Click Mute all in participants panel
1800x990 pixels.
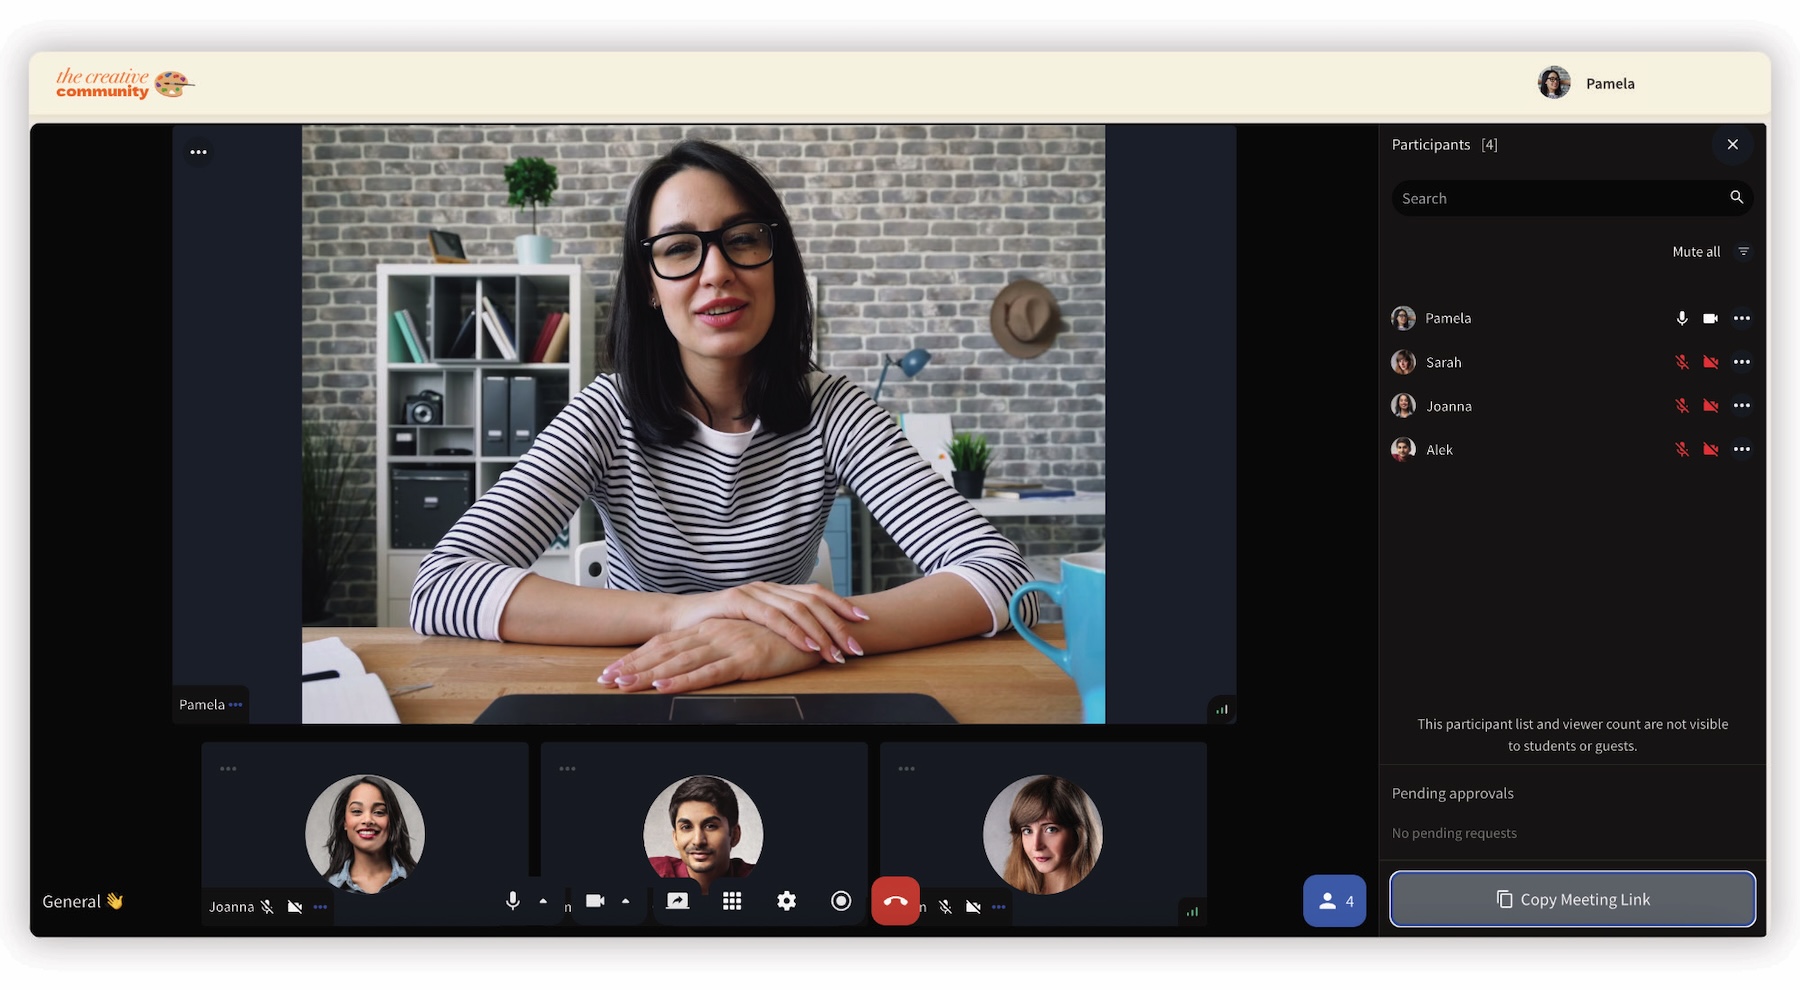click(1696, 252)
